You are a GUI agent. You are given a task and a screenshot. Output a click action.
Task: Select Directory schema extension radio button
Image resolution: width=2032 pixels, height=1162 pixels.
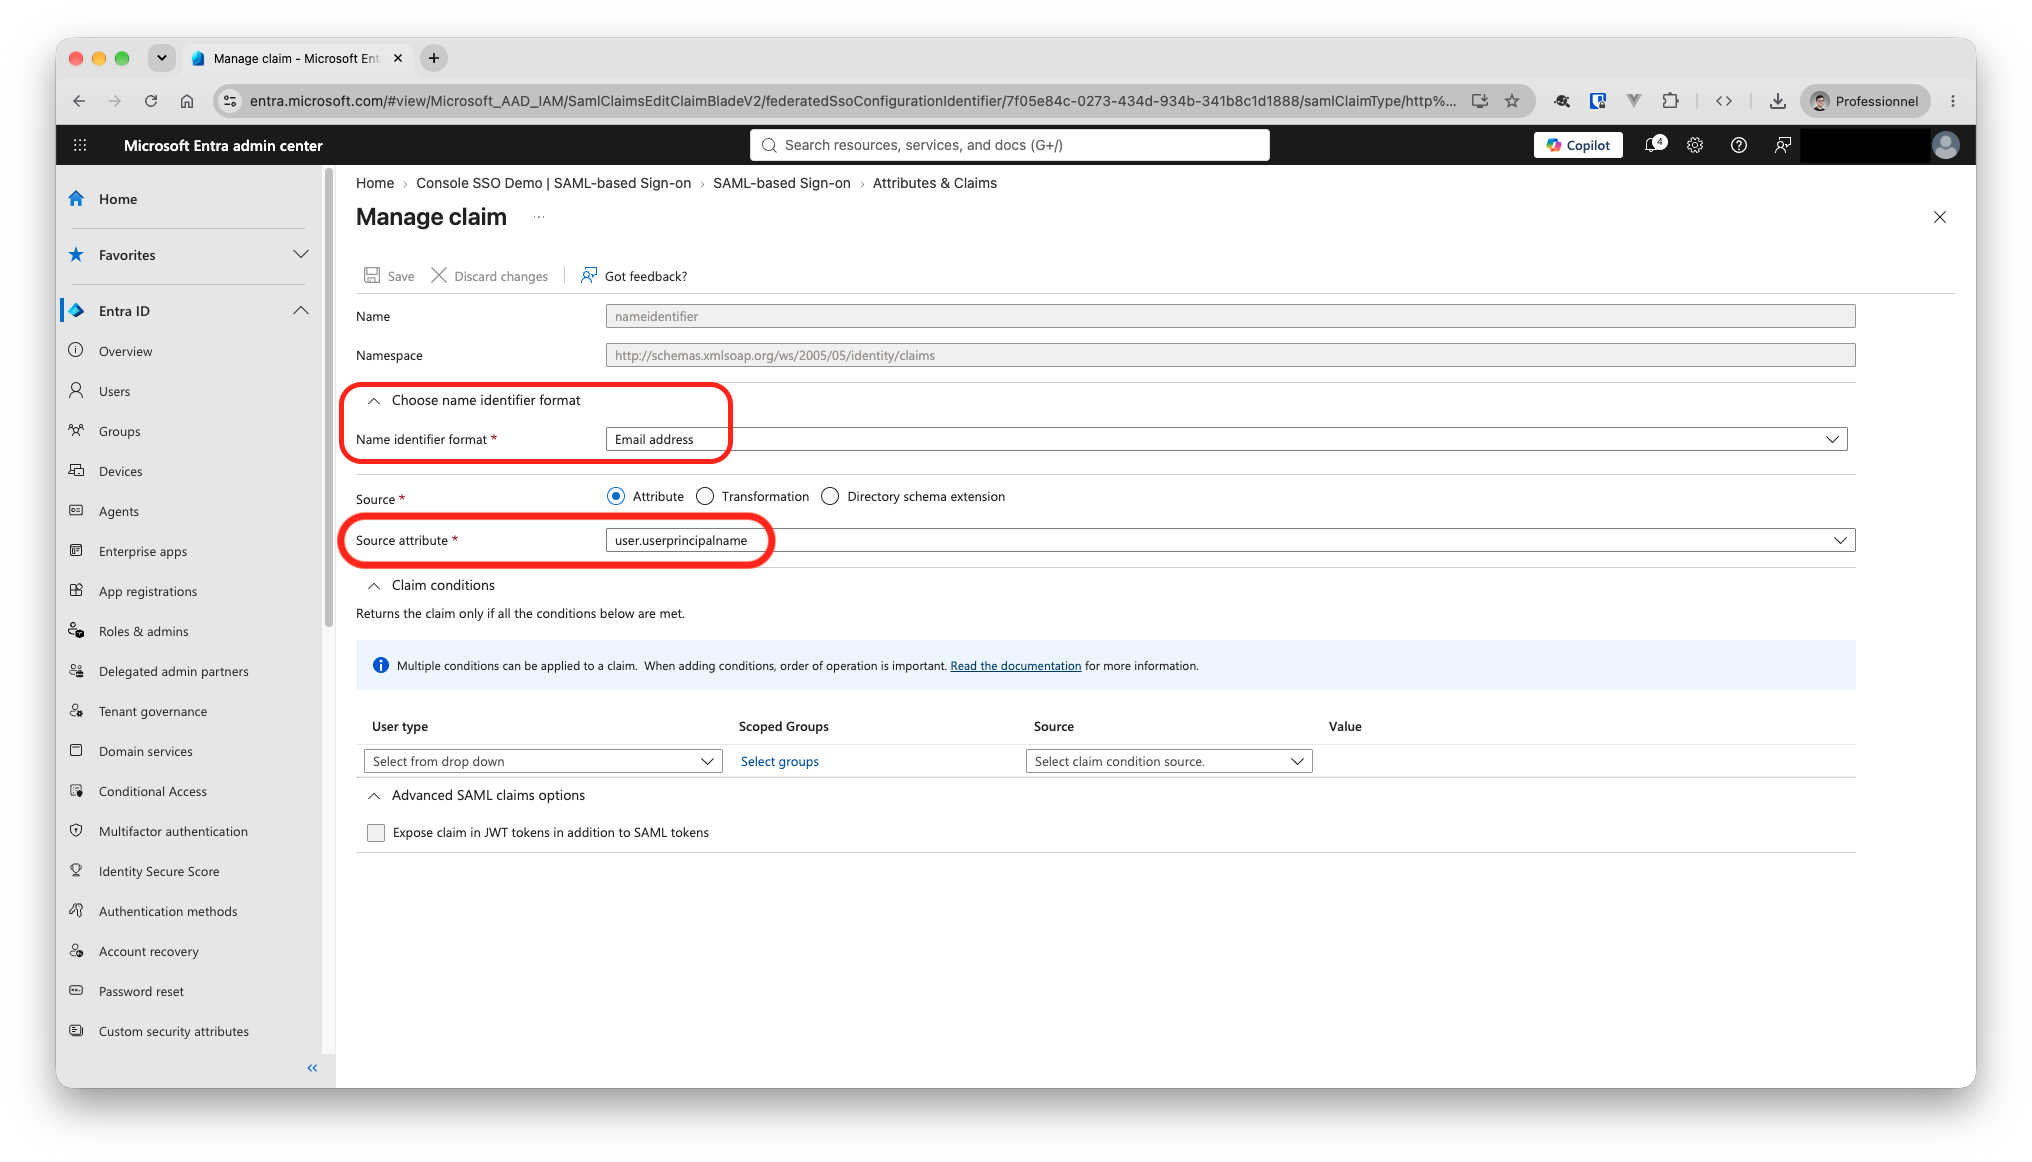[x=830, y=496]
